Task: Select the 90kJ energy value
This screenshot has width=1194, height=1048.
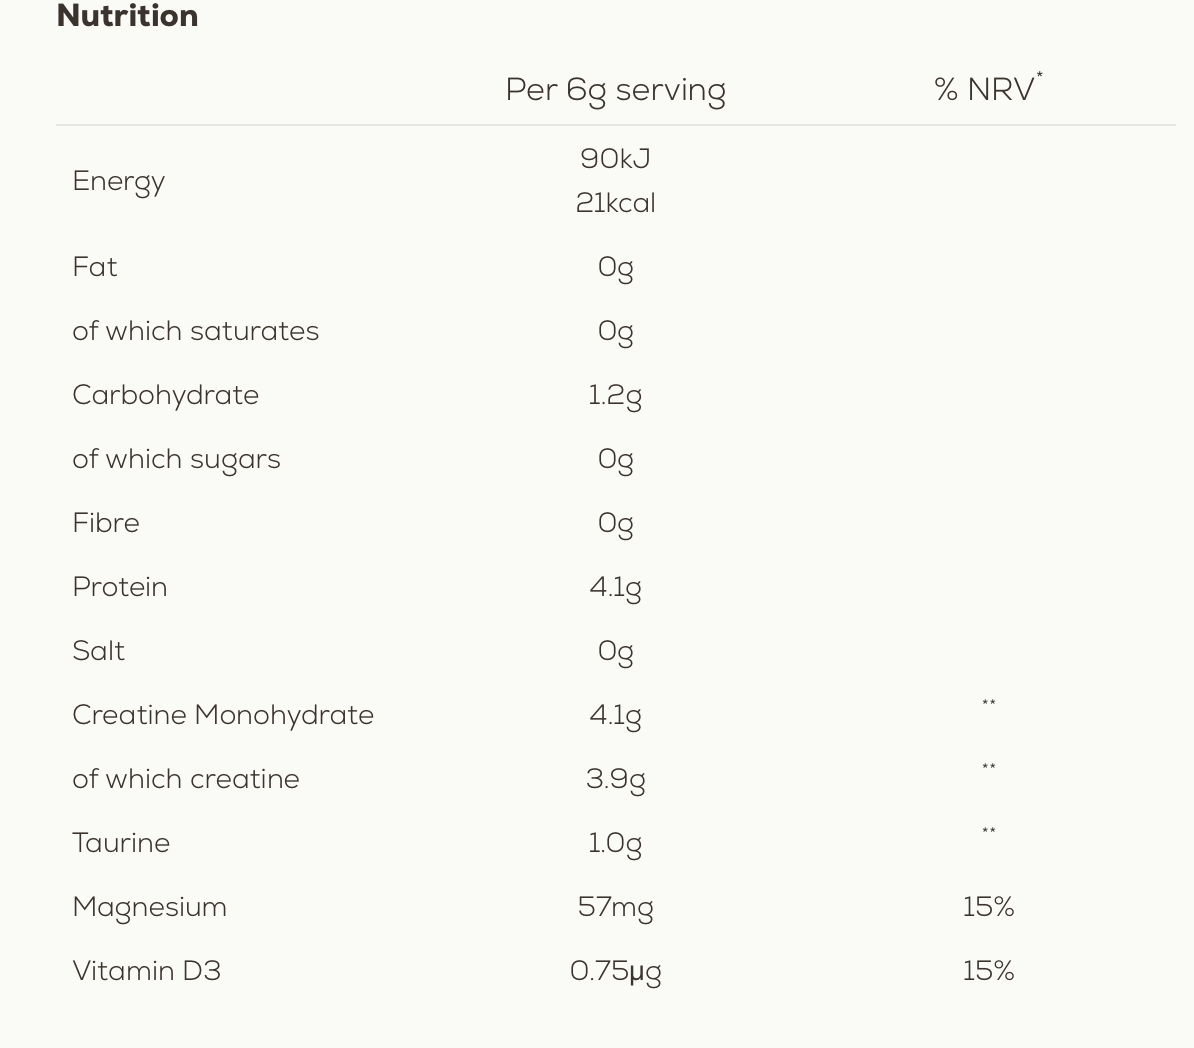Action: [615, 159]
